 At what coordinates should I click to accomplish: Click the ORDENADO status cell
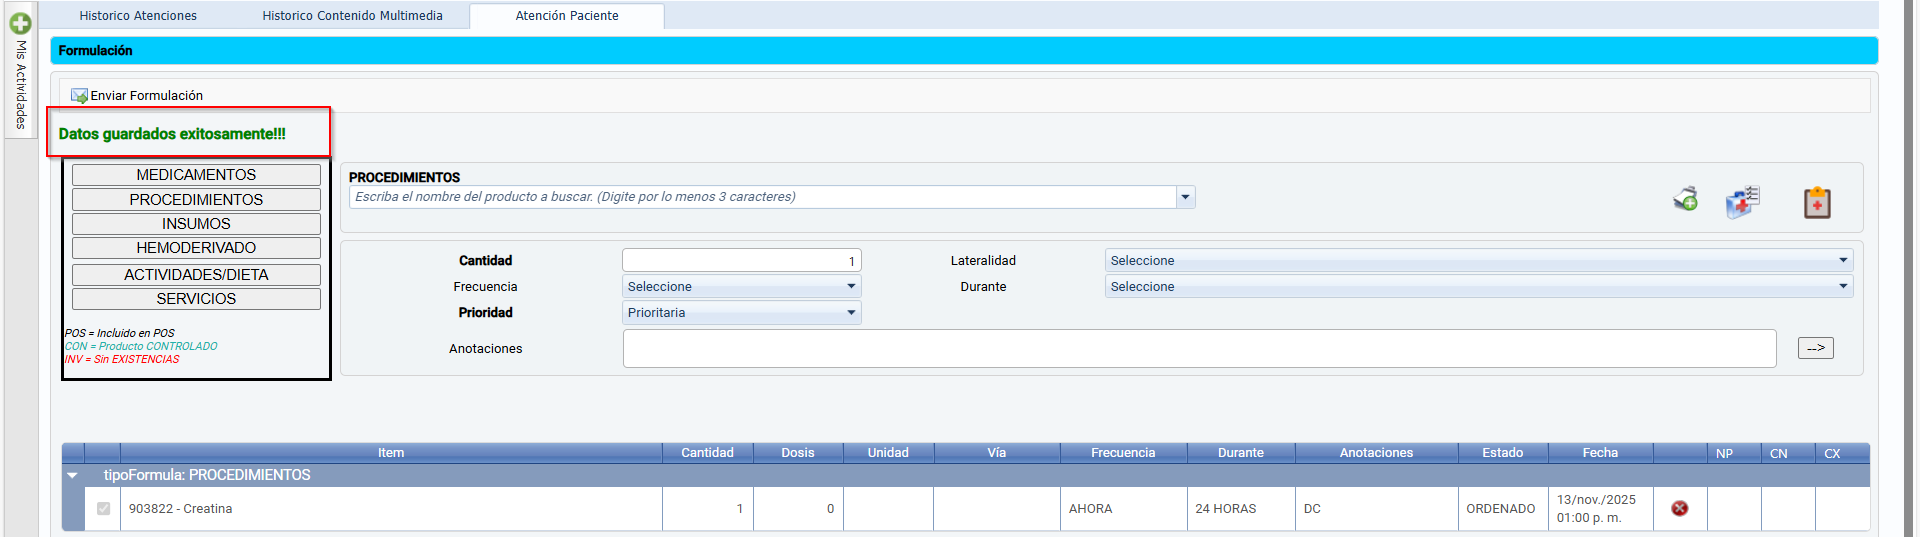tap(1502, 509)
